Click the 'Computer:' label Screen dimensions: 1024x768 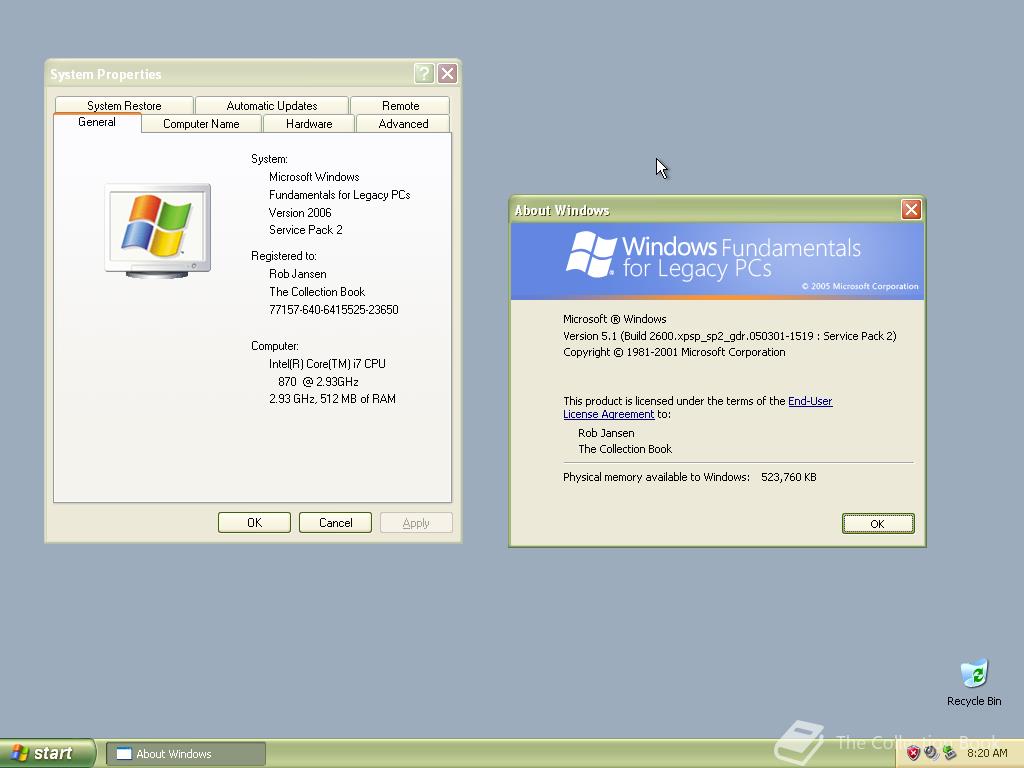point(274,346)
